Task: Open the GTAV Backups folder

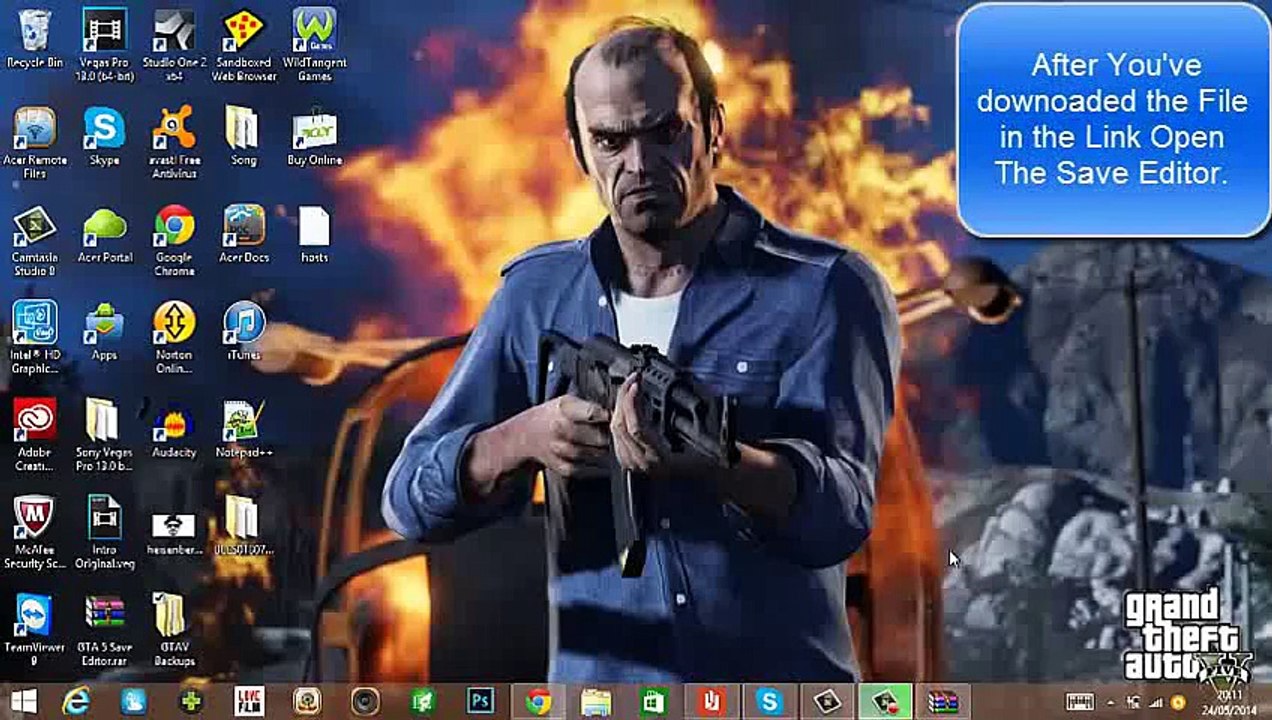Action: tap(174, 630)
